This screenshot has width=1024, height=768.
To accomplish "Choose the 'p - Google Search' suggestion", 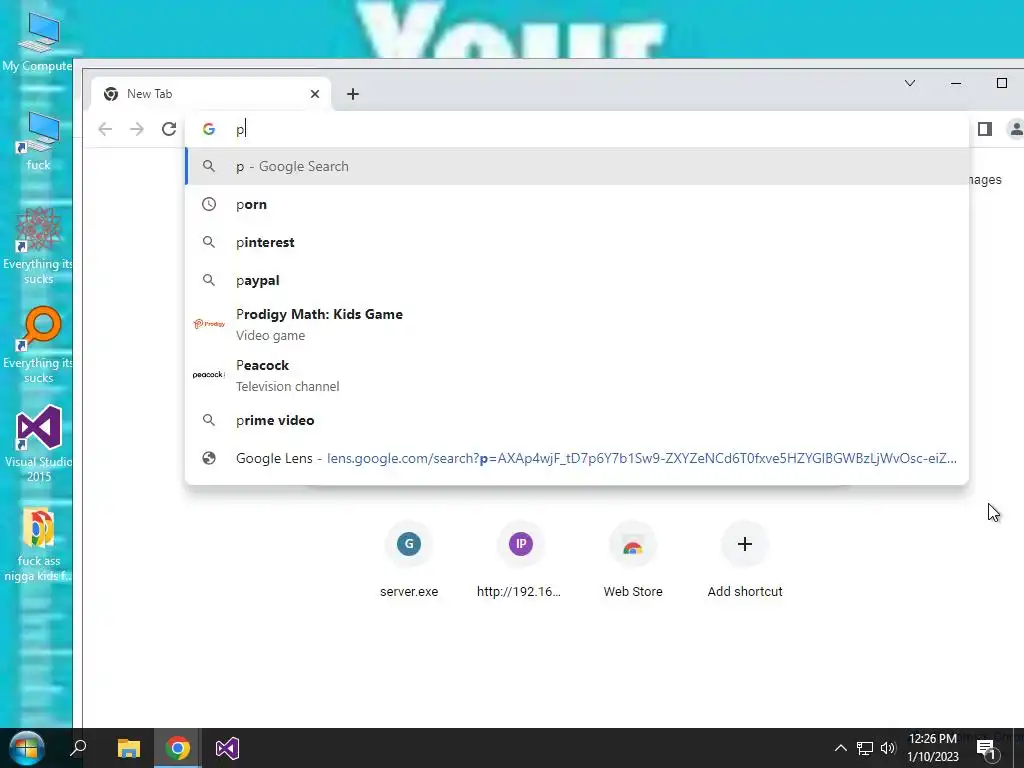I will [x=577, y=167].
